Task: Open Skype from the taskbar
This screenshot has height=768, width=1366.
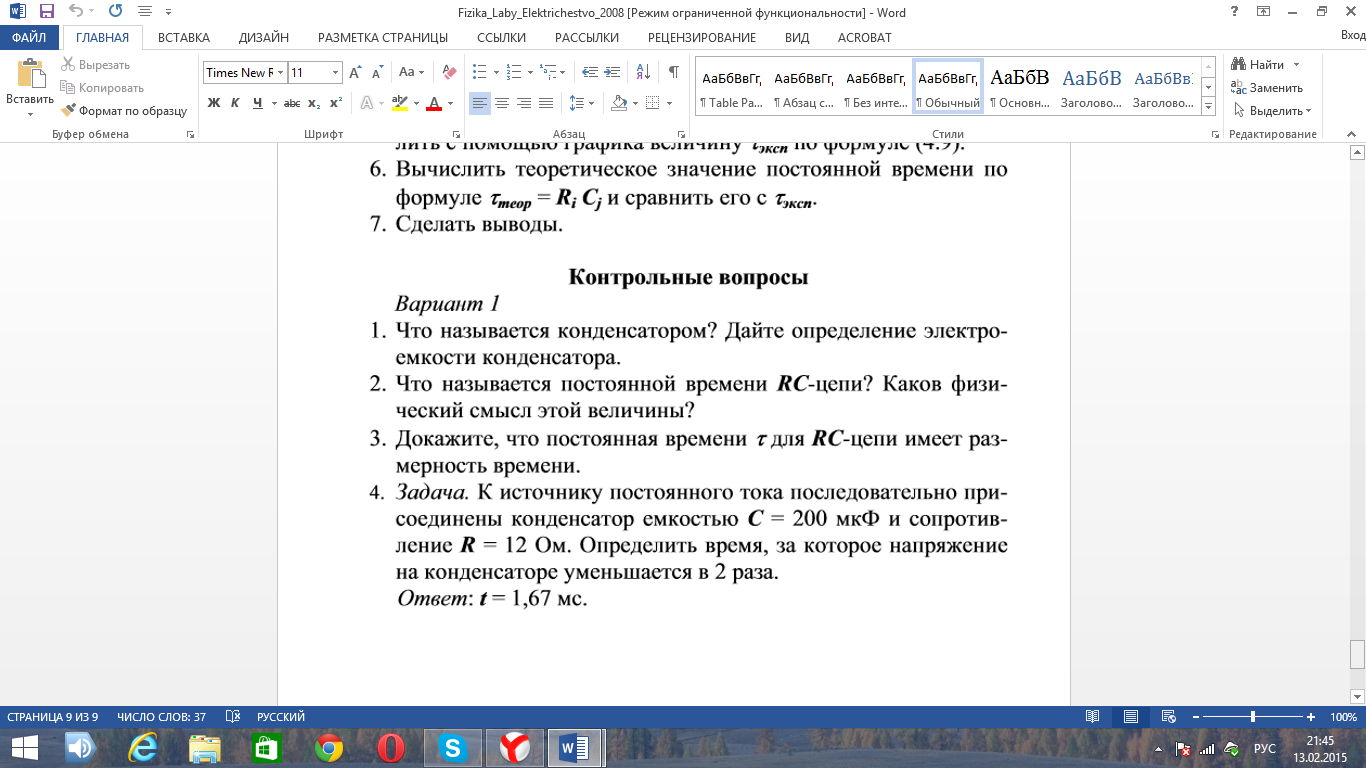Action: click(x=453, y=748)
